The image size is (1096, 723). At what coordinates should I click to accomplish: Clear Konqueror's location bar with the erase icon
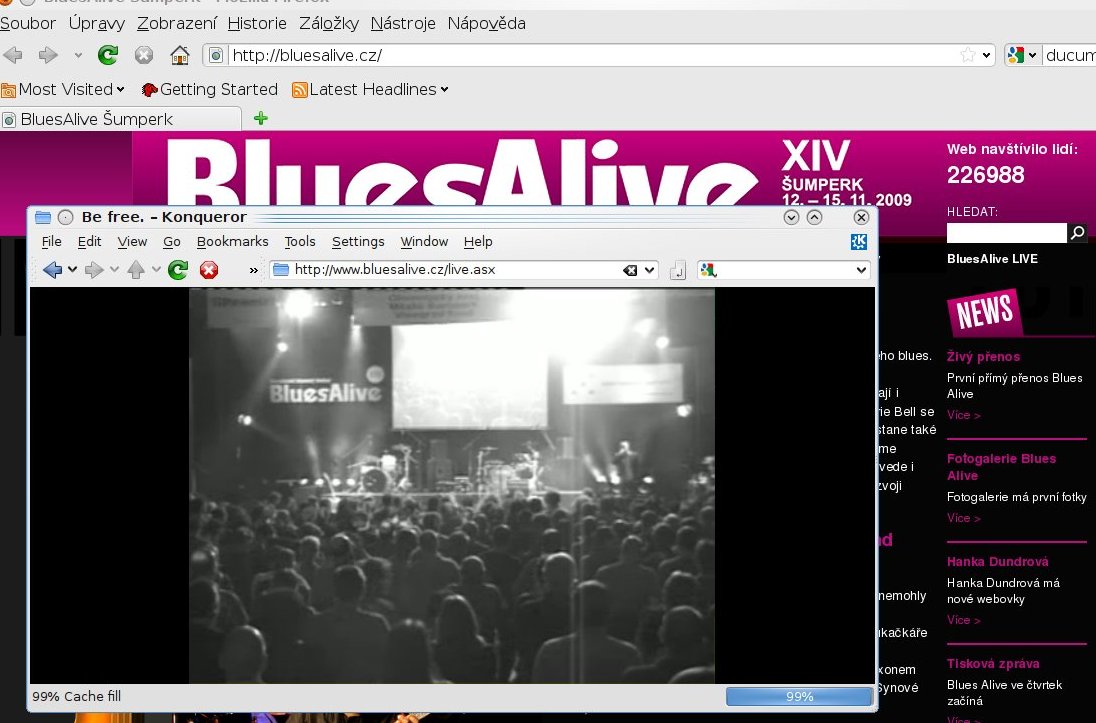coord(630,270)
